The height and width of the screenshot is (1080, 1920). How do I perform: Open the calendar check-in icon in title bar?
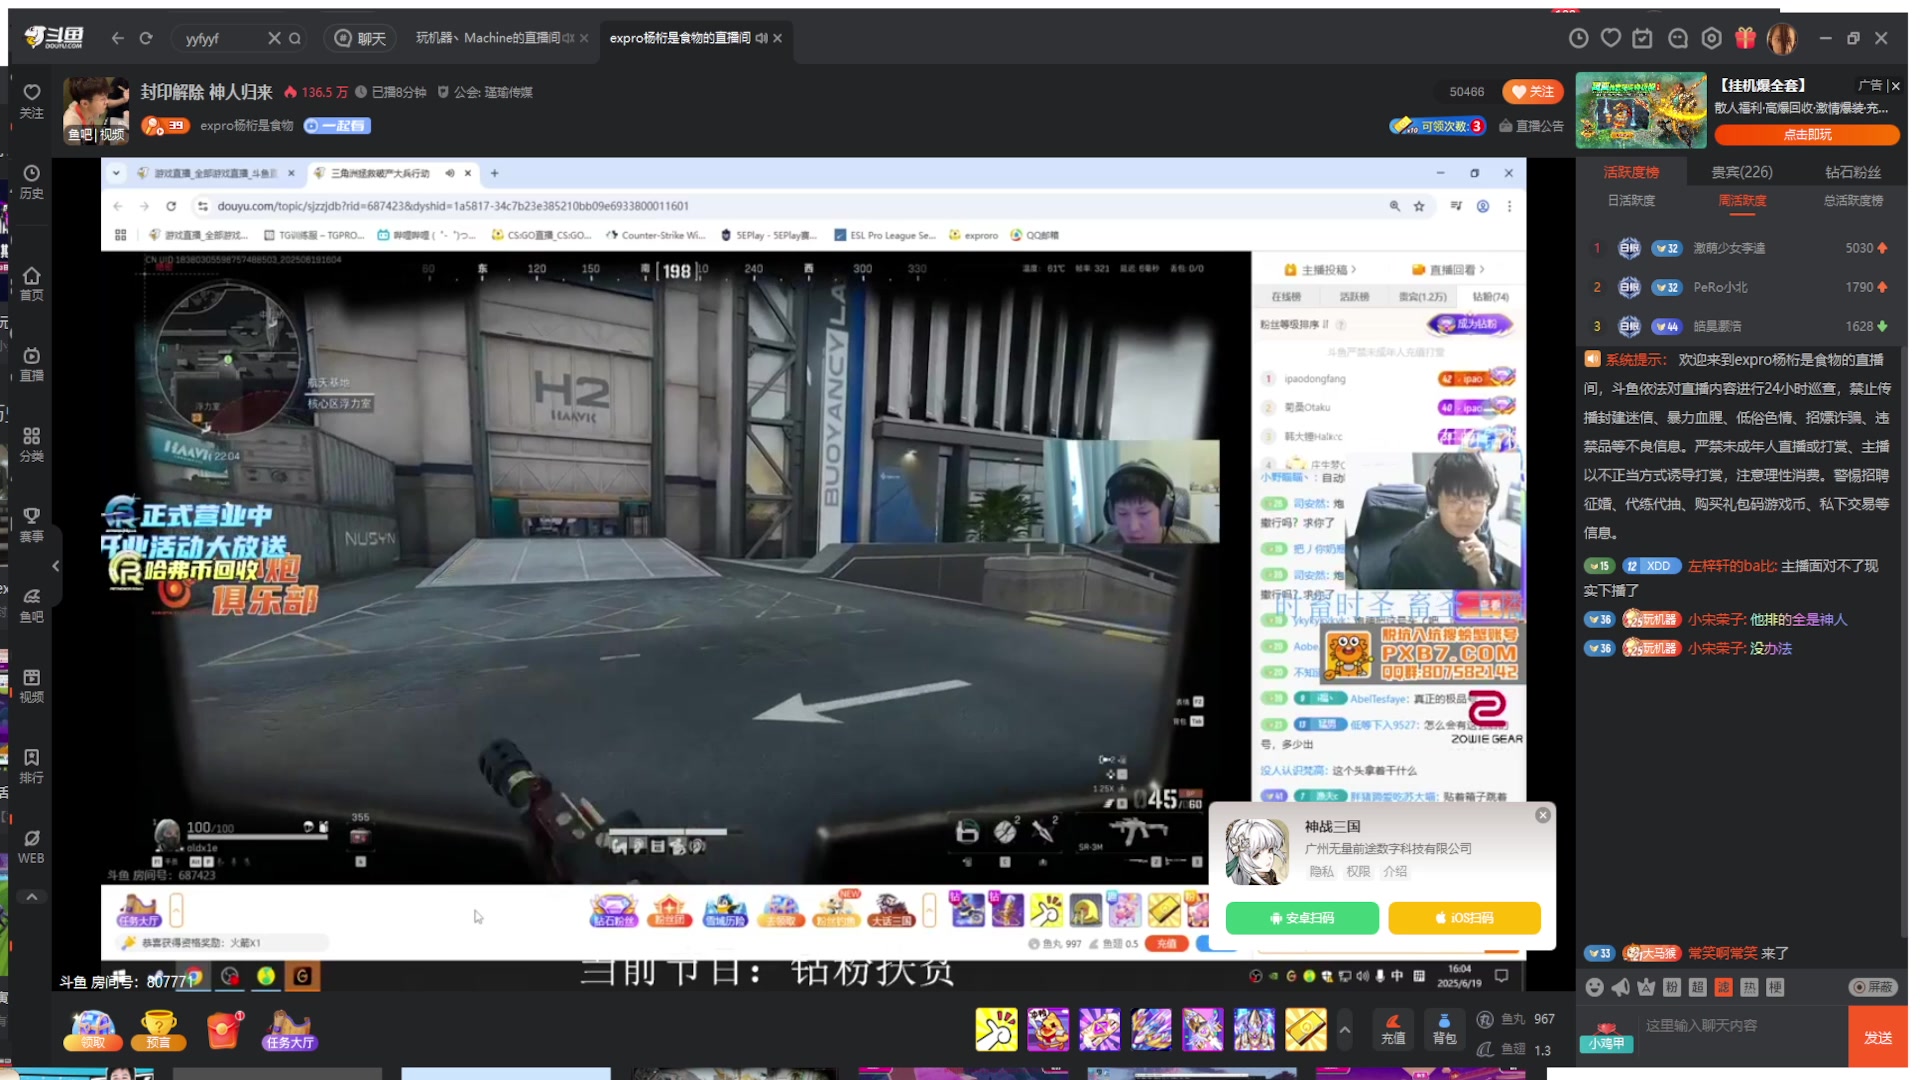tap(1642, 38)
